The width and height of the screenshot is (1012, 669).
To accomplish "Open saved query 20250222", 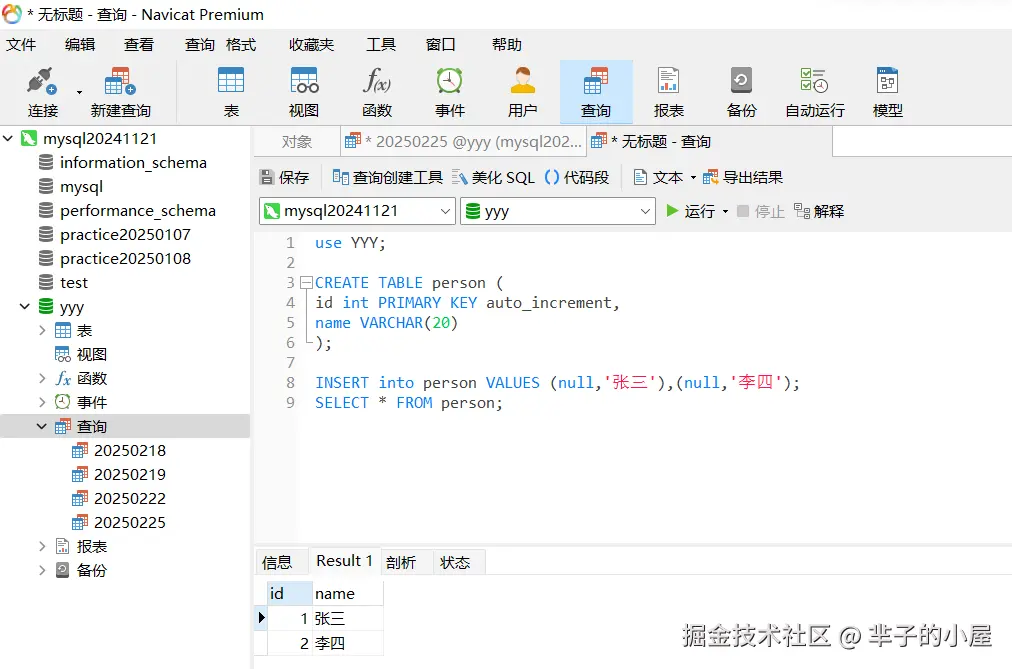I will click(x=130, y=499).
